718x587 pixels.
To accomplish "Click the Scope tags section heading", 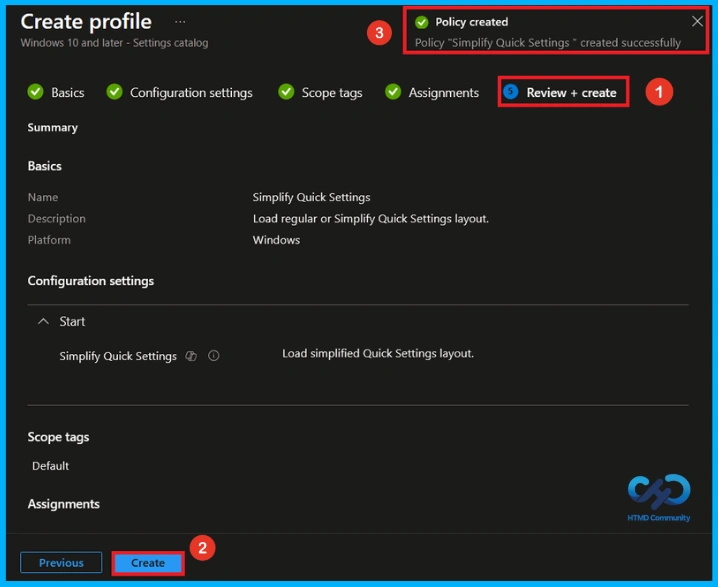I will [58, 437].
